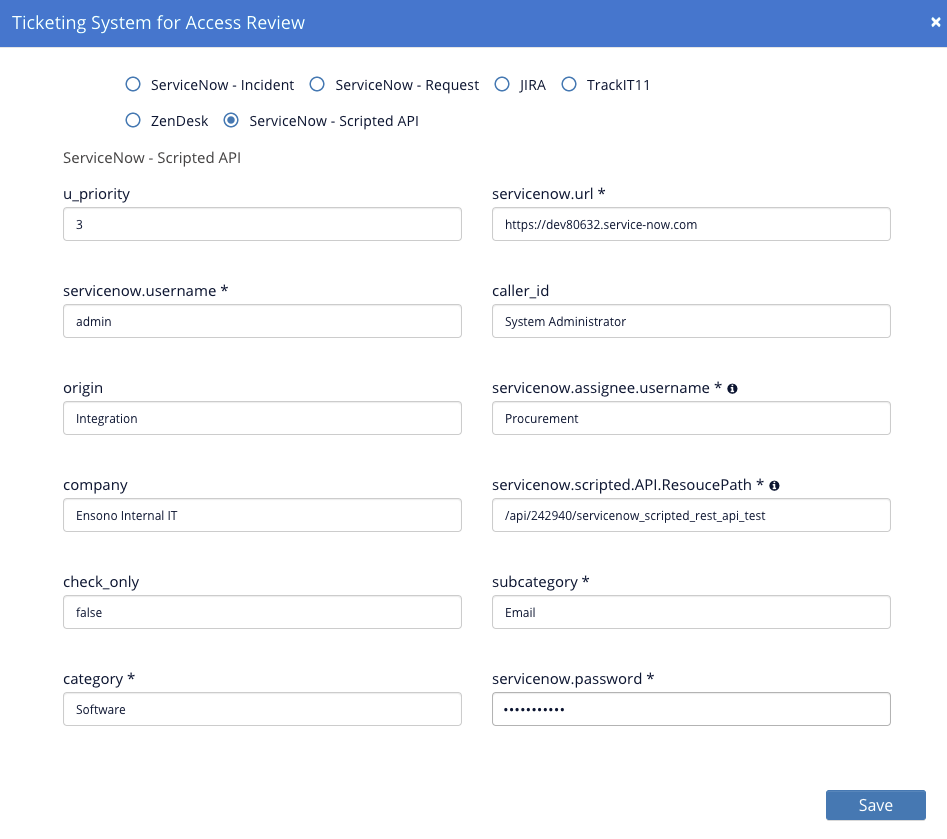This screenshot has width=947, height=839.
Task: Select ServiceNow - Request radio option
Action: coord(317,84)
